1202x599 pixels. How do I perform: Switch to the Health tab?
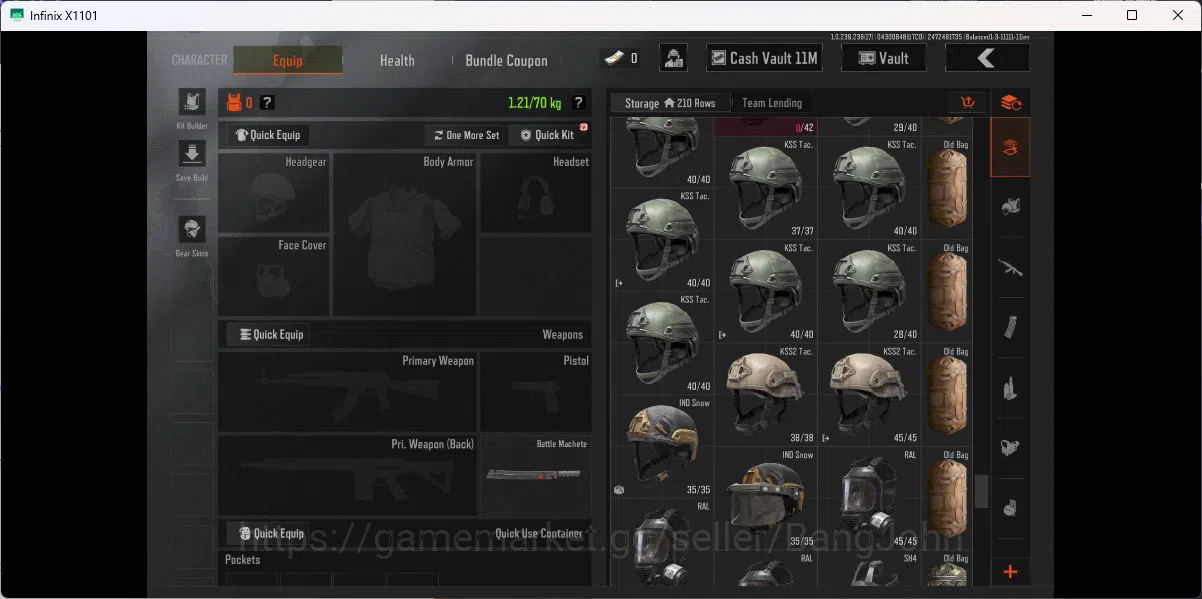coord(397,60)
